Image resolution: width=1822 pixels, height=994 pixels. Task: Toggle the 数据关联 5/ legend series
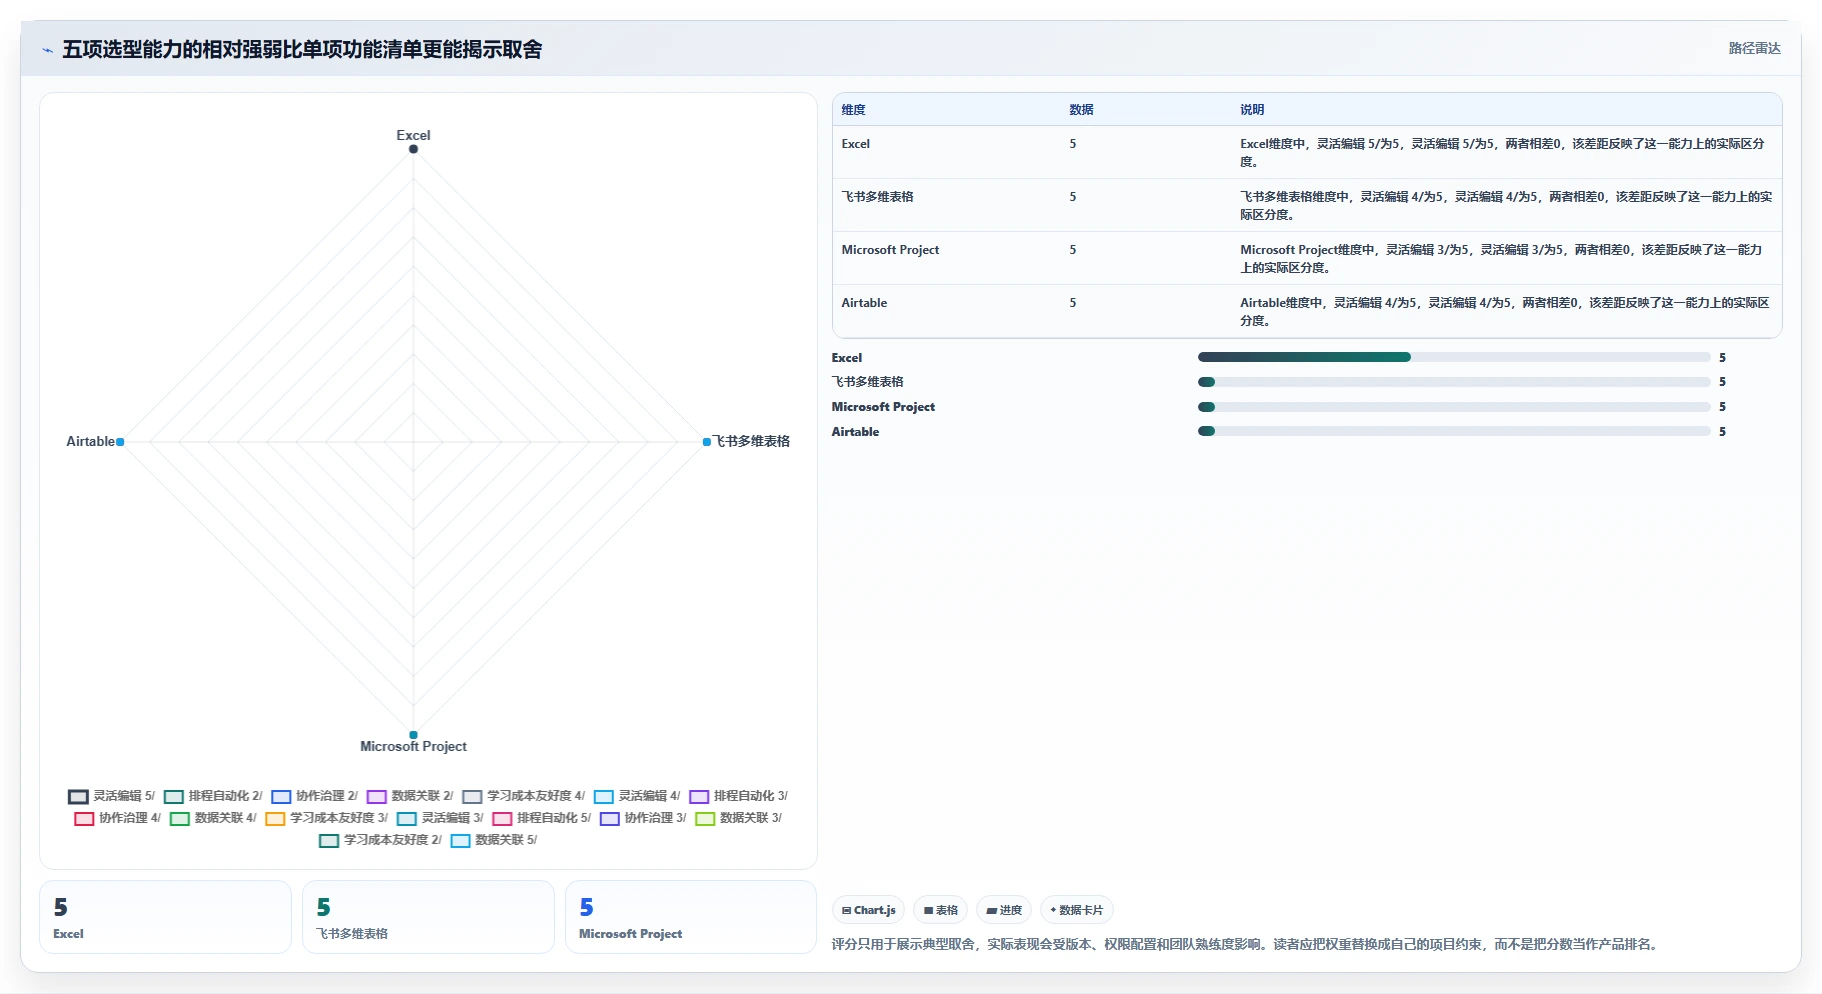[x=494, y=840]
